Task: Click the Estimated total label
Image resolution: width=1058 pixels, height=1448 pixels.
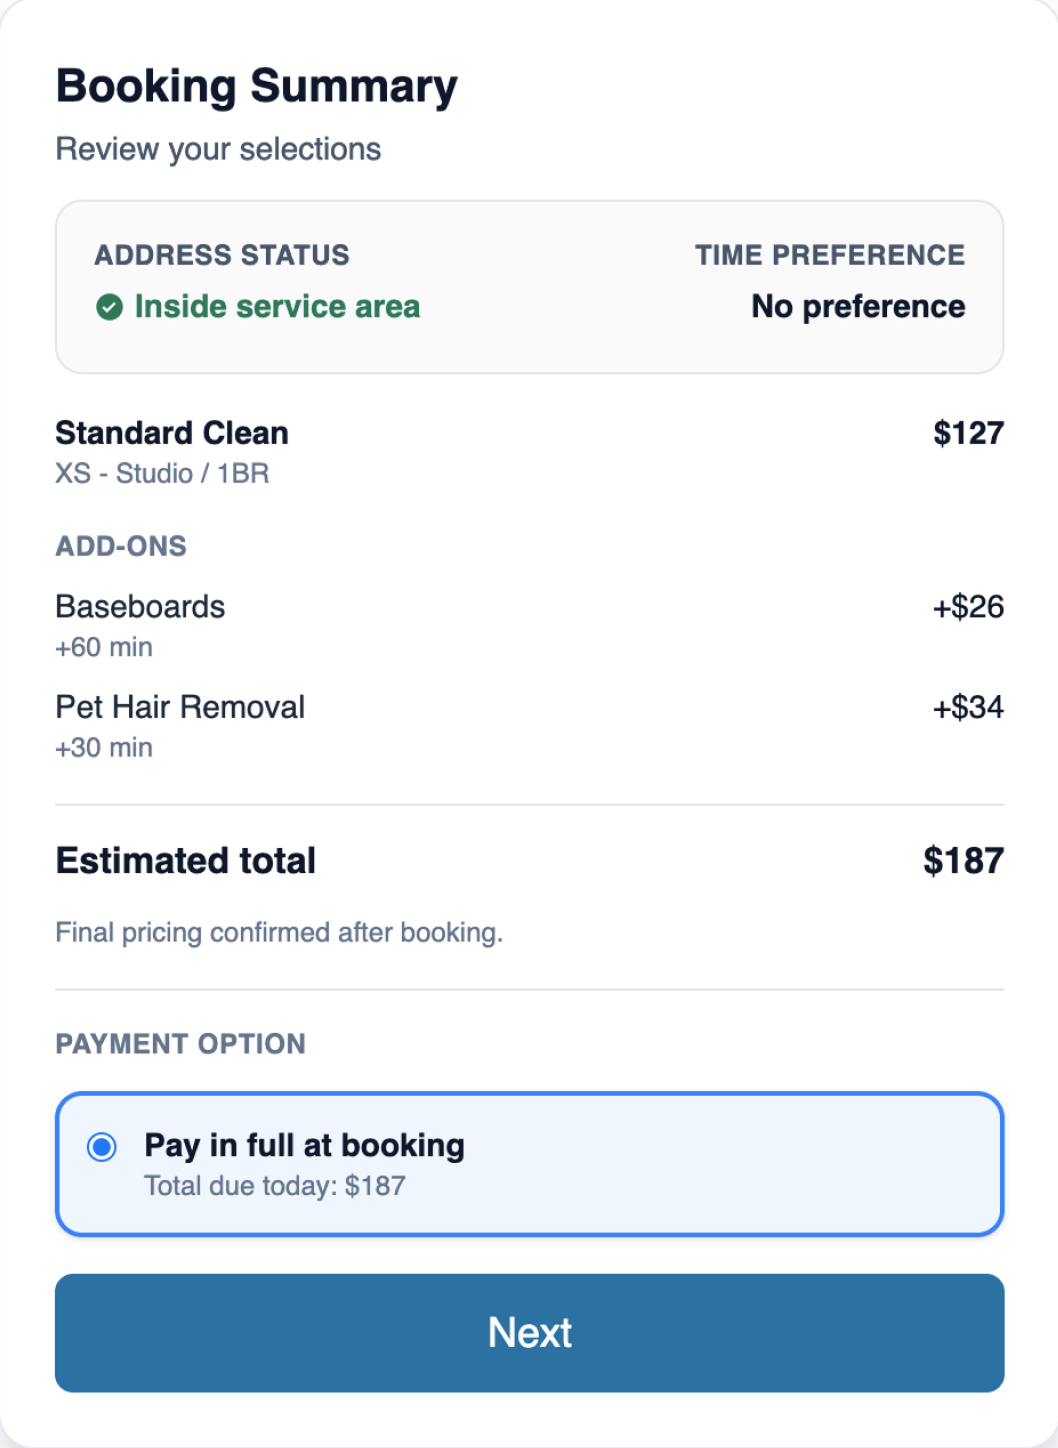Action: tap(186, 861)
